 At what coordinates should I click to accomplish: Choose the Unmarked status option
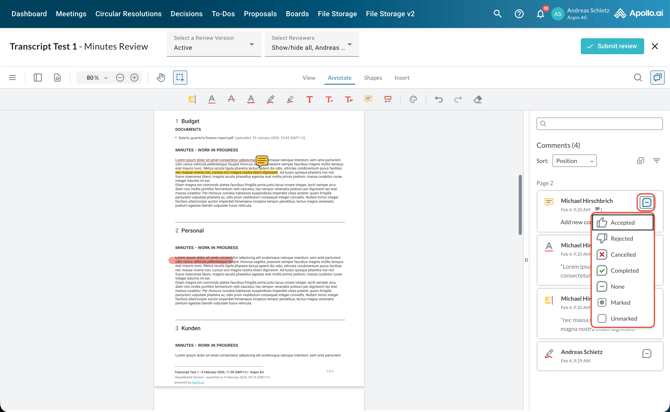point(623,318)
